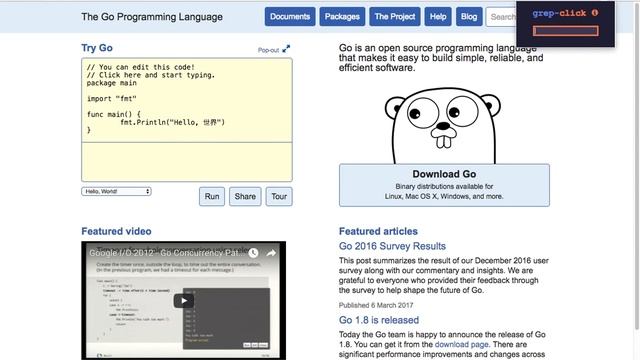Open the Tour button
Image resolution: width=640 pixels, height=360 pixels.
click(279, 196)
